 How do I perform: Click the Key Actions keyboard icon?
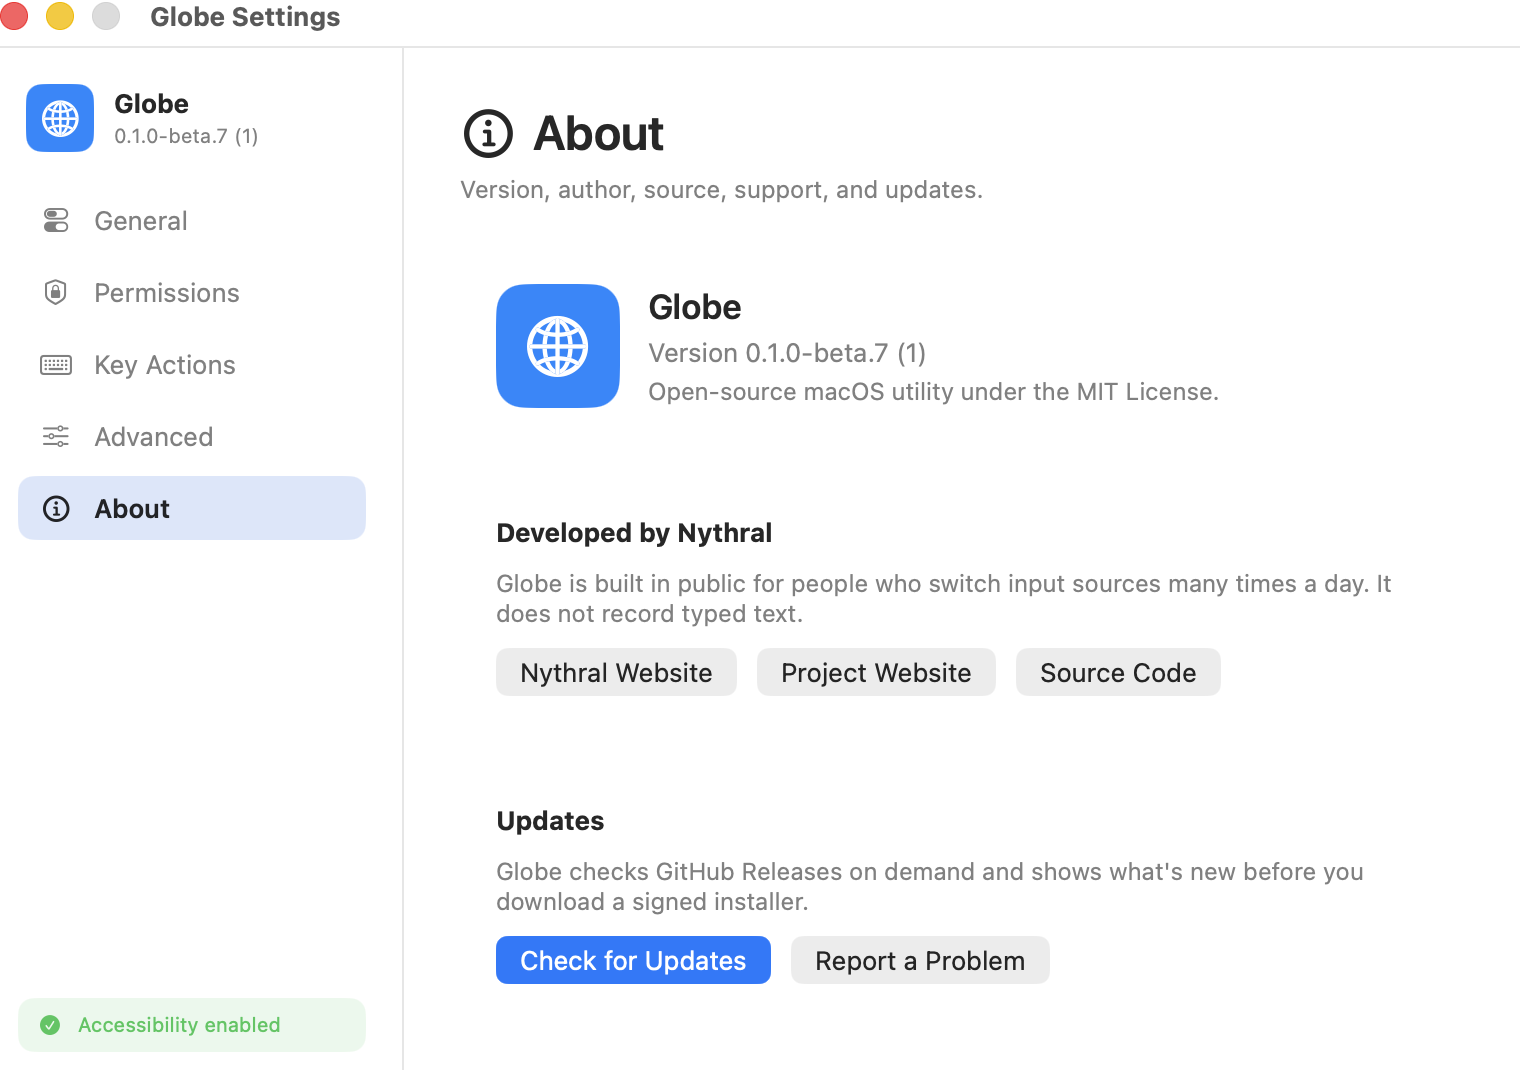click(56, 365)
